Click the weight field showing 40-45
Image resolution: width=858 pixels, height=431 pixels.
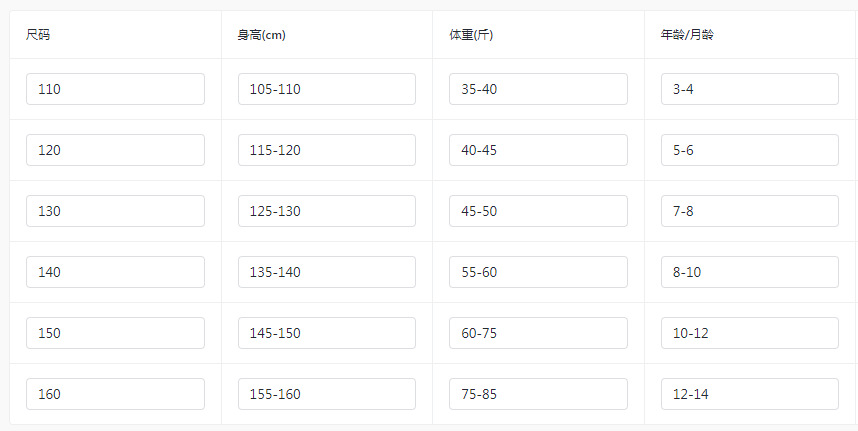[x=538, y=150]
